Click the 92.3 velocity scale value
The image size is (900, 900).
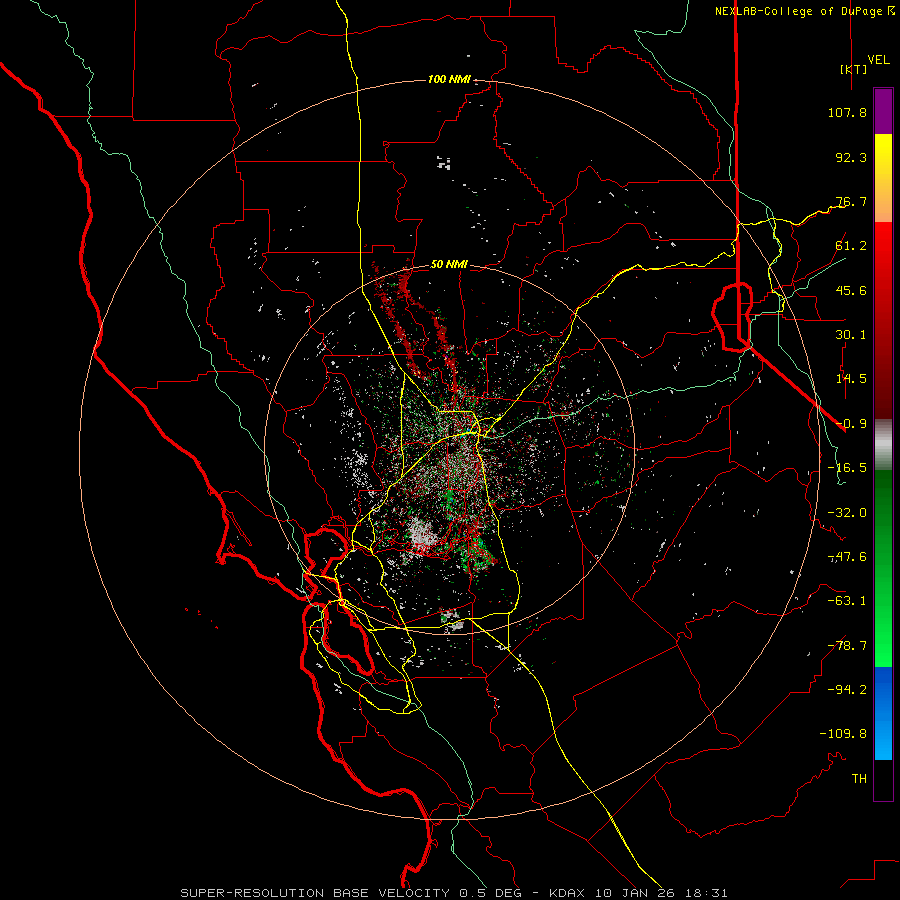(x=851, y=157)
